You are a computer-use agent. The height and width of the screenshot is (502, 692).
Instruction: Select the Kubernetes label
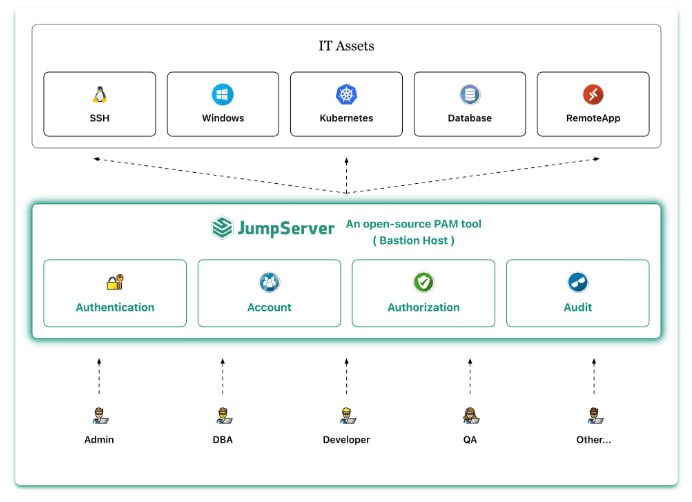[x=346, y=118]
